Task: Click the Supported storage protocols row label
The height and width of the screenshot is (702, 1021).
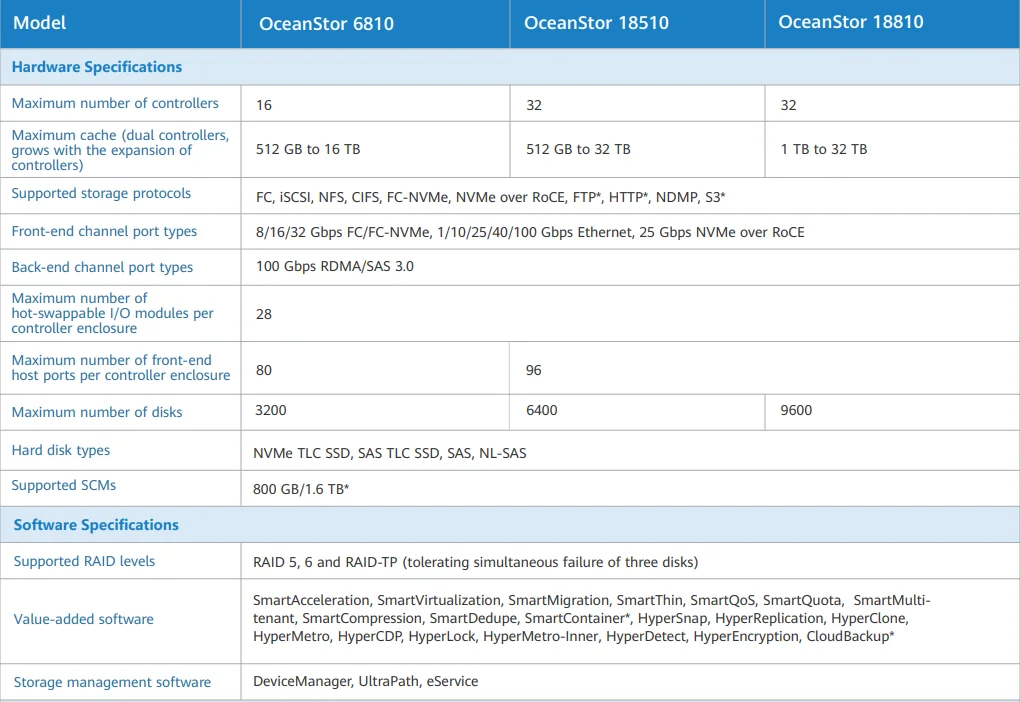Action: (x=101, y=193)
